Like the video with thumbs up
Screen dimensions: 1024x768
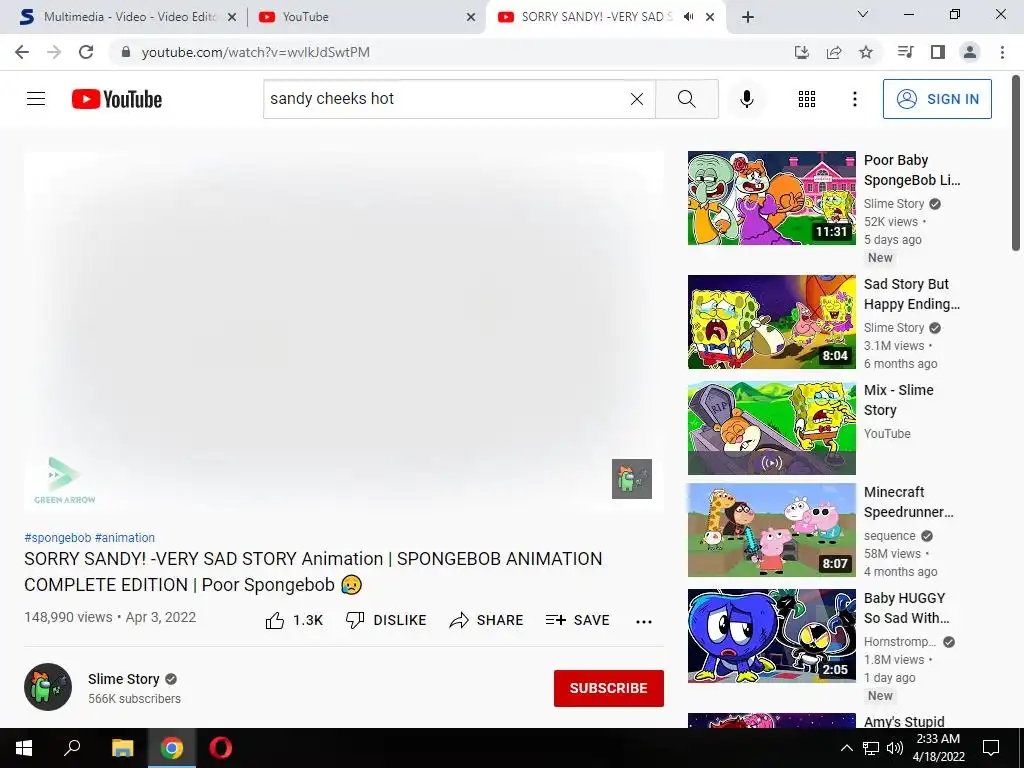tap(295, 620)
